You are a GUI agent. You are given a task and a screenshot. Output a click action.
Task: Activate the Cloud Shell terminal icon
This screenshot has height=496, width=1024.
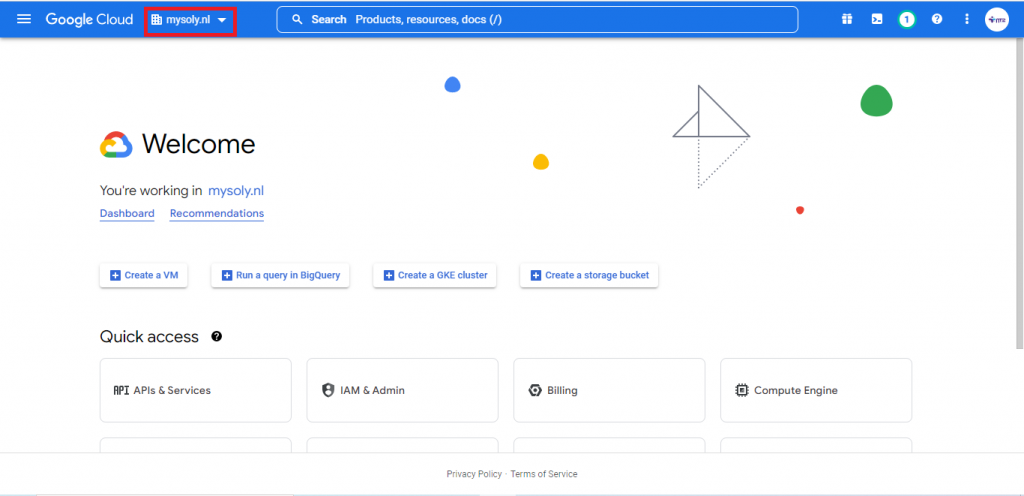pyautogui.click(x=876, y=19)
